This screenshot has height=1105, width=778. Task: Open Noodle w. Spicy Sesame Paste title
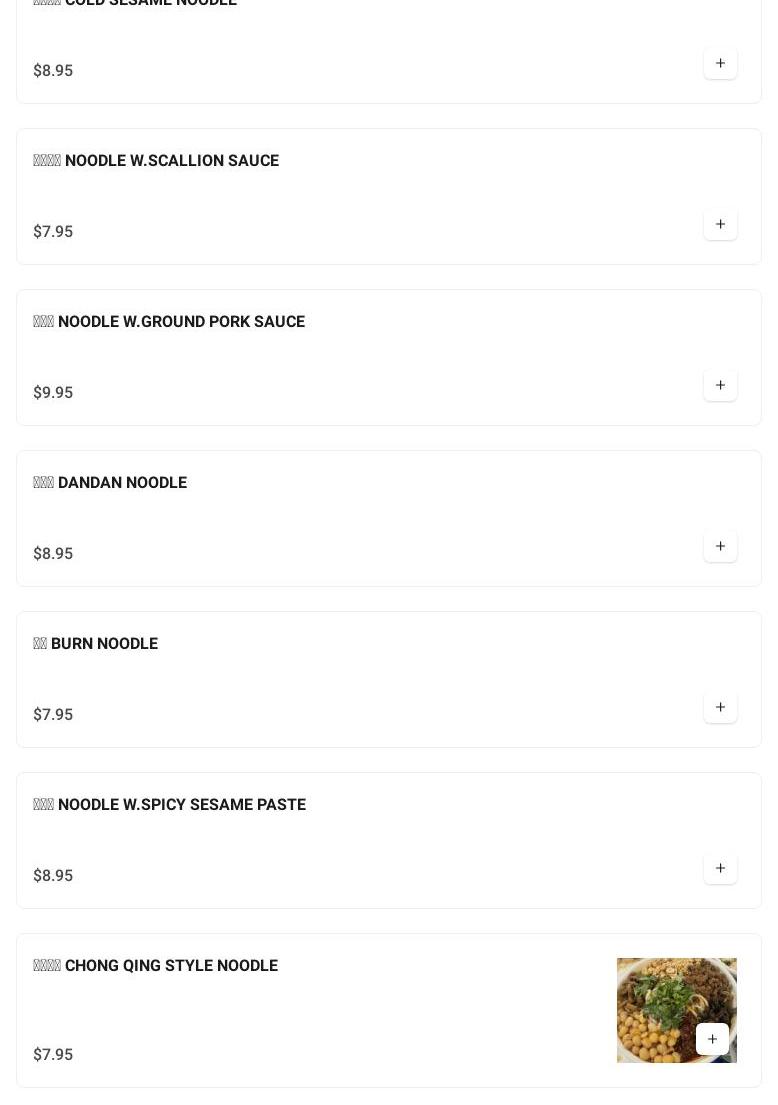(x=170, y=804)
